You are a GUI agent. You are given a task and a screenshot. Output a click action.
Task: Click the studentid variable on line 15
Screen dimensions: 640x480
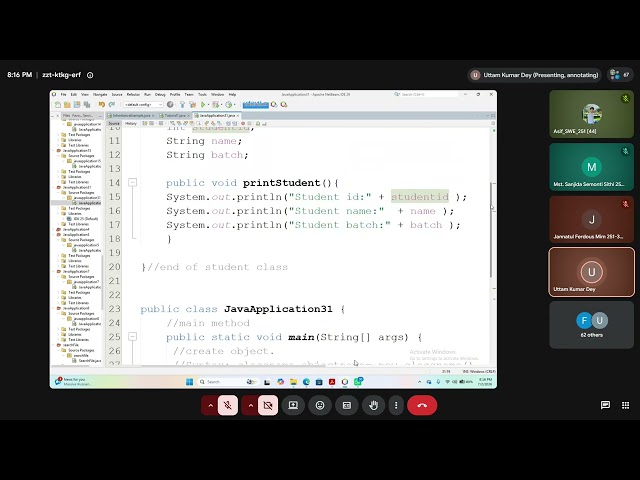pyautogui.click(x=420, y=197)
